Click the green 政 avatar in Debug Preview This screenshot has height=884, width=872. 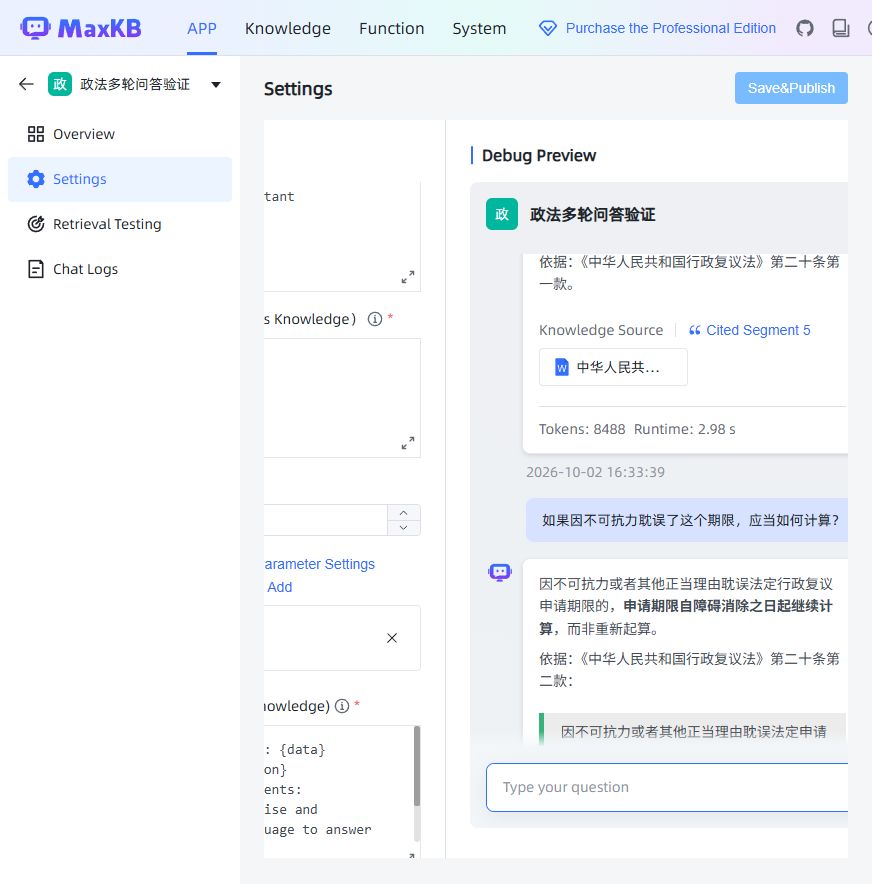click(x=502, y=214)
